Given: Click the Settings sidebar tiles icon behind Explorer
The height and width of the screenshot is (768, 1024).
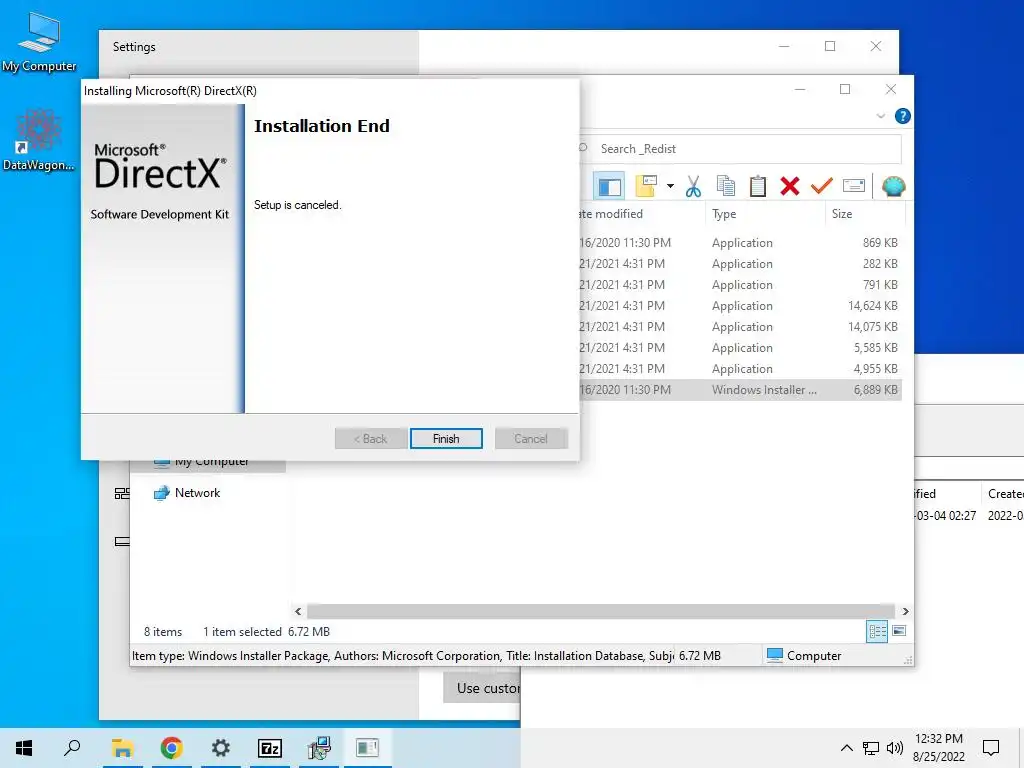Looking at the screenshot, I should 122,494.
